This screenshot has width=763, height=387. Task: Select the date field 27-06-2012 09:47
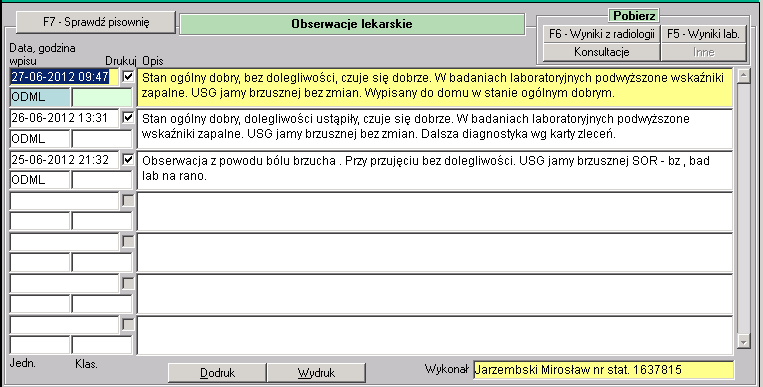click(x=64, y=77)
